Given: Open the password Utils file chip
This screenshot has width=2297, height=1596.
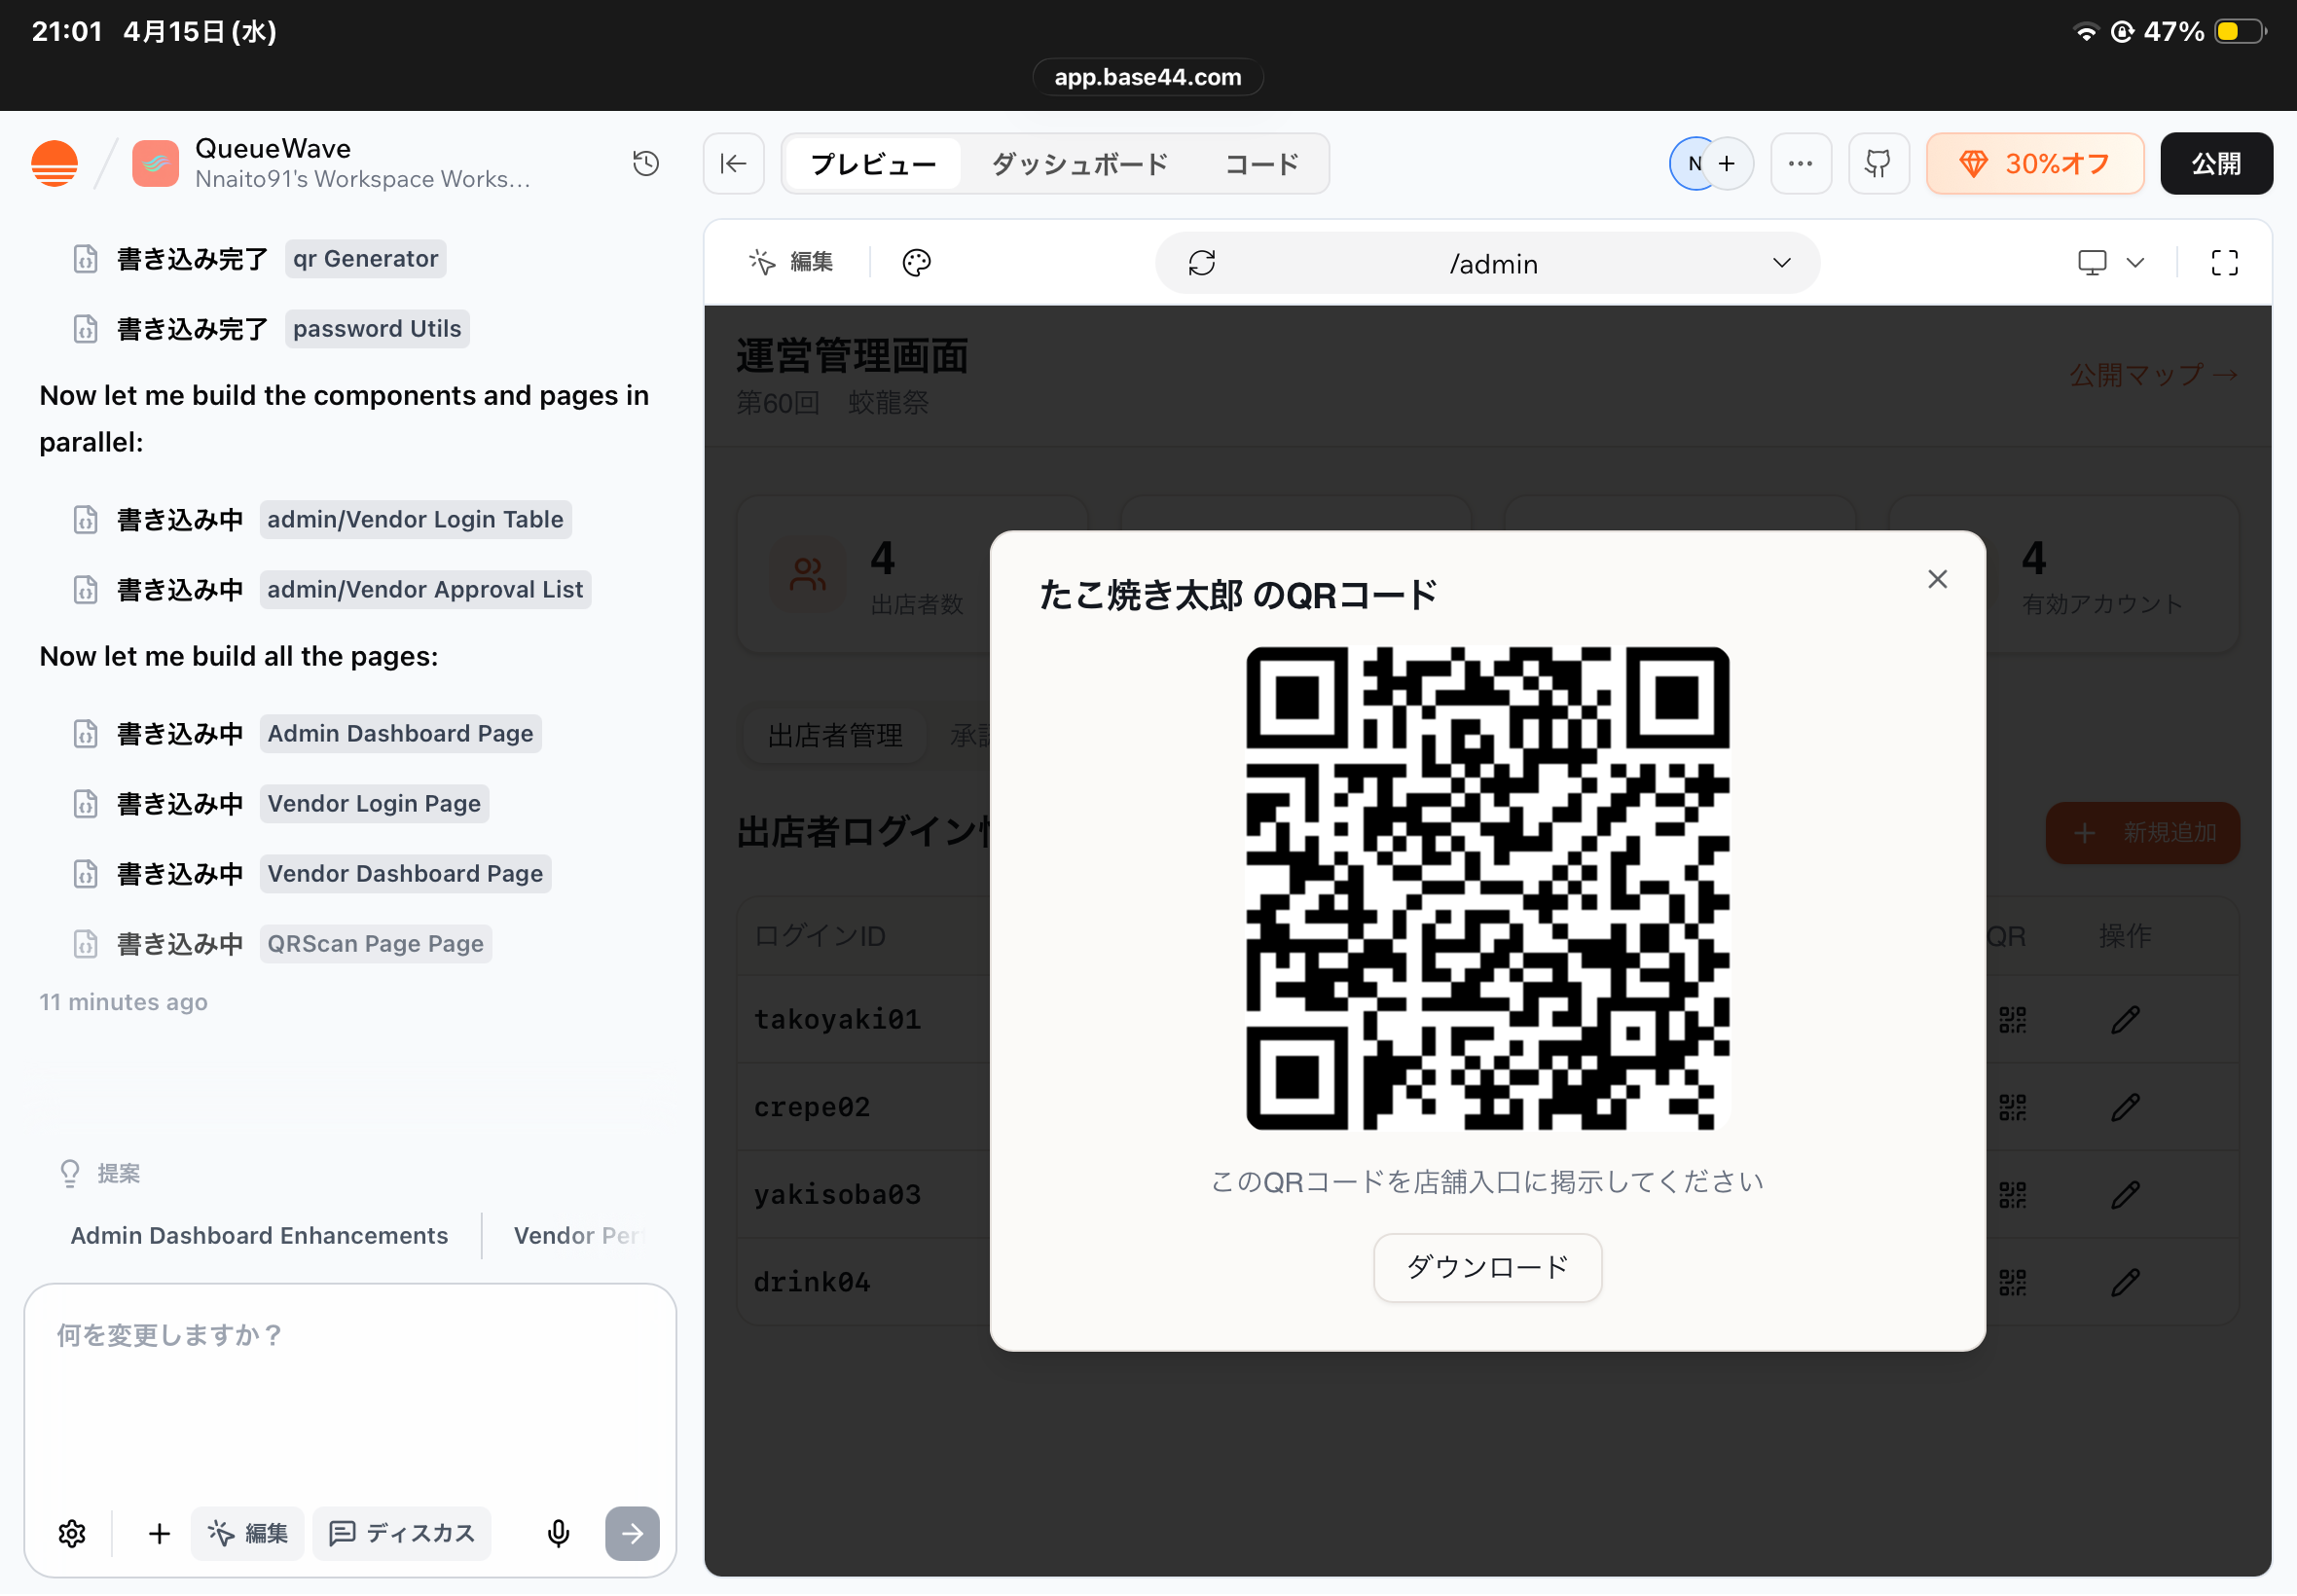Looking at the screenshot, I should click(377, 329).
